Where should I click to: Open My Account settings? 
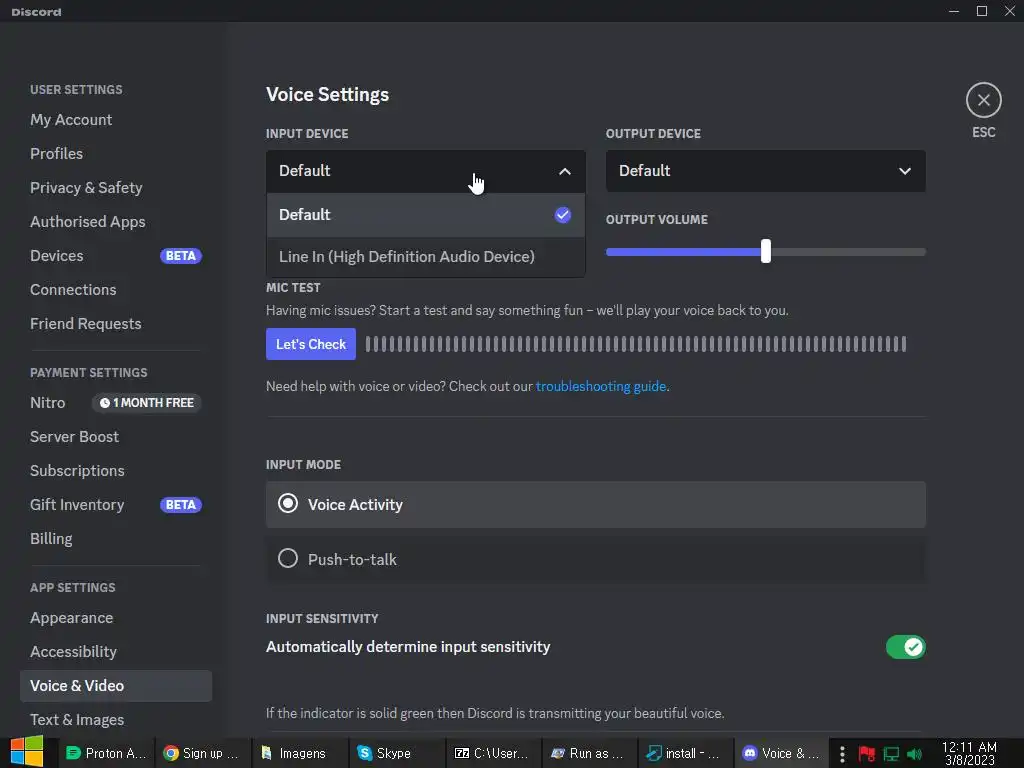pos(71,120)
